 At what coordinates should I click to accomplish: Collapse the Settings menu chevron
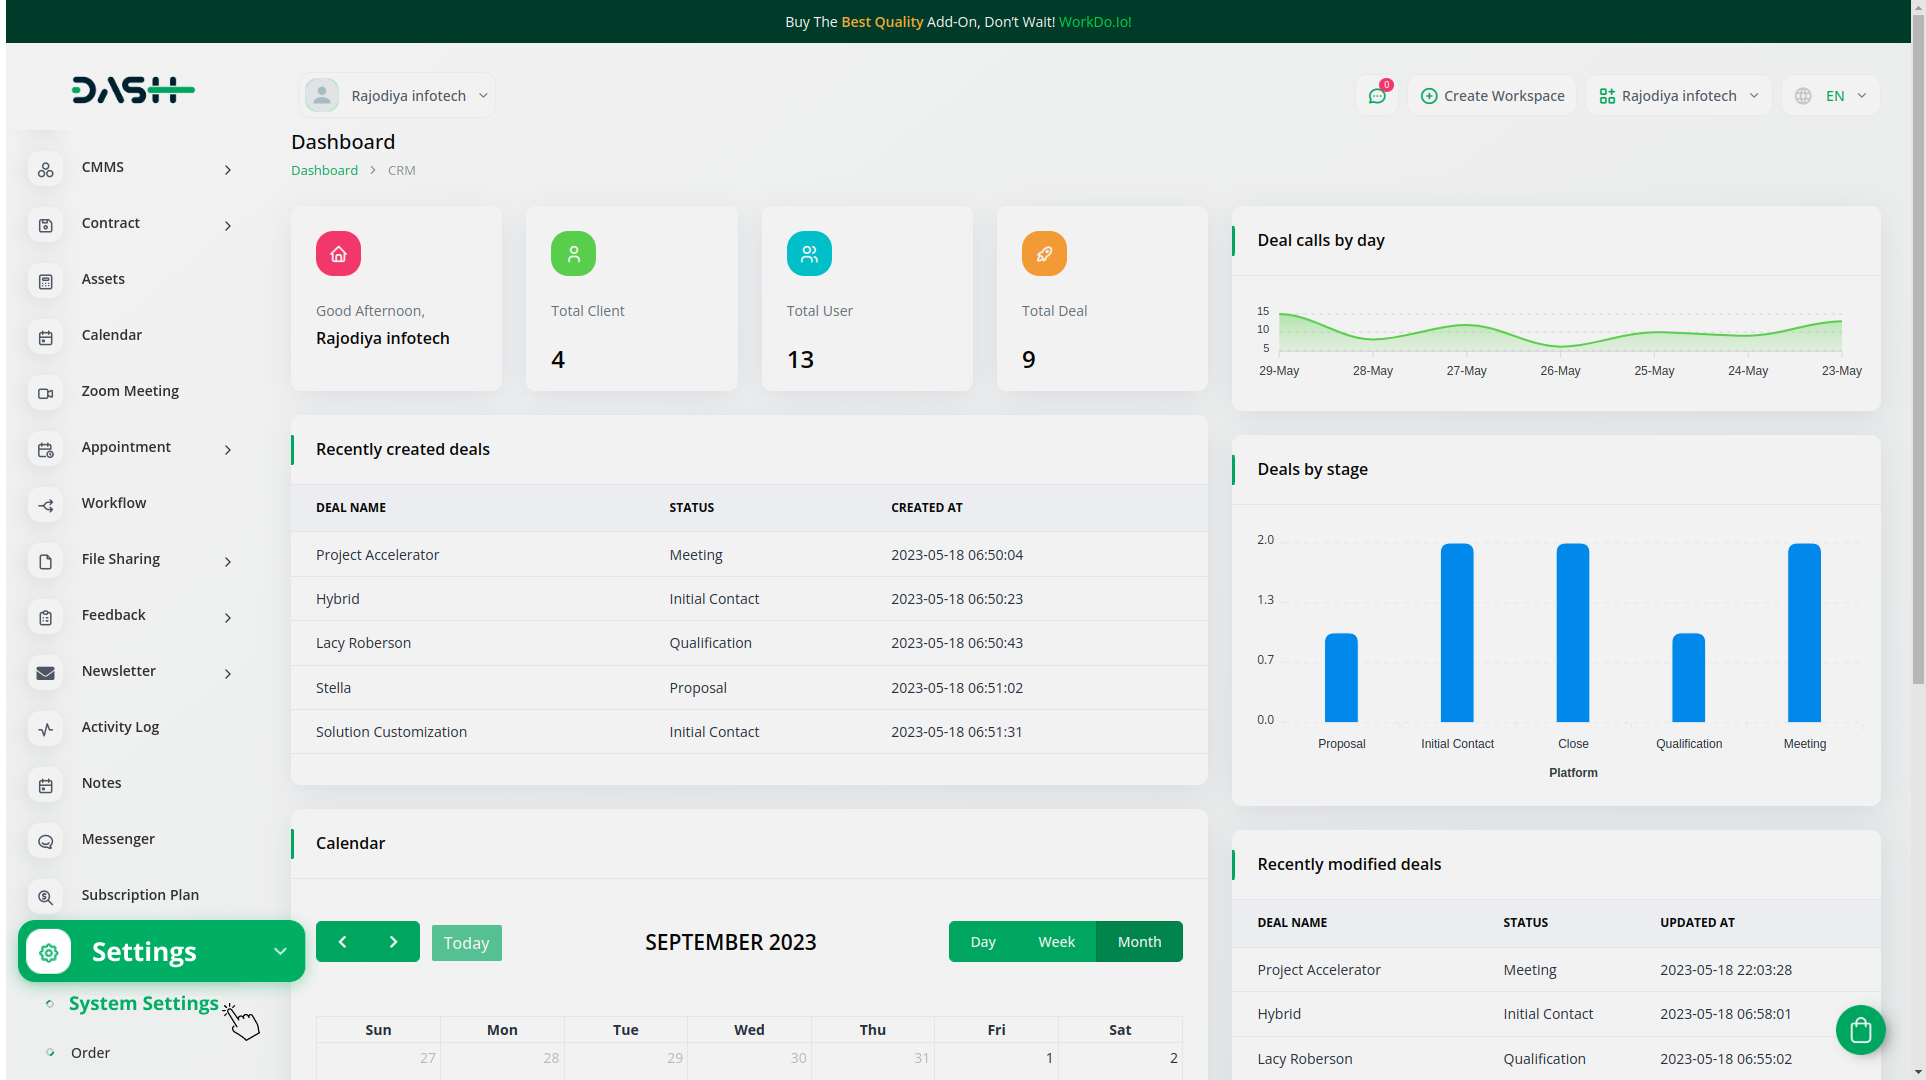(280, 952)
